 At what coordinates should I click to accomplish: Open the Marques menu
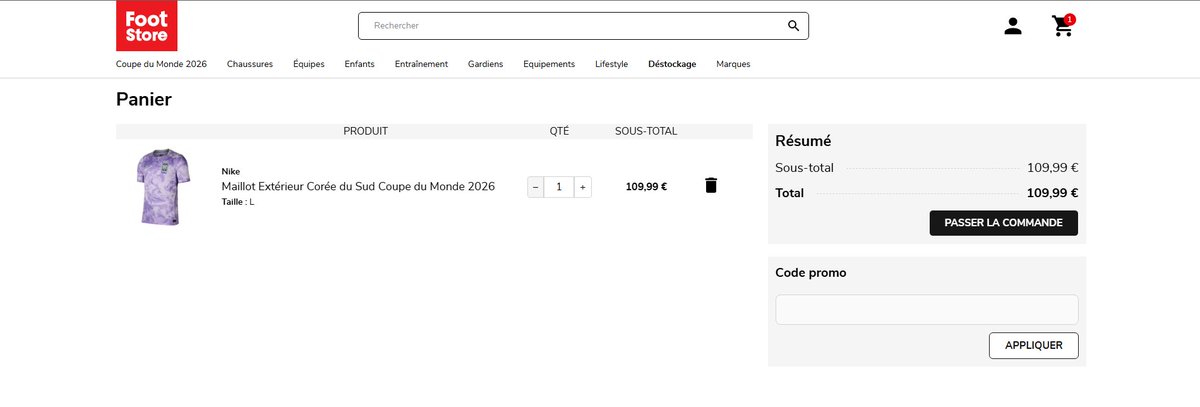(x=733, y=64)
